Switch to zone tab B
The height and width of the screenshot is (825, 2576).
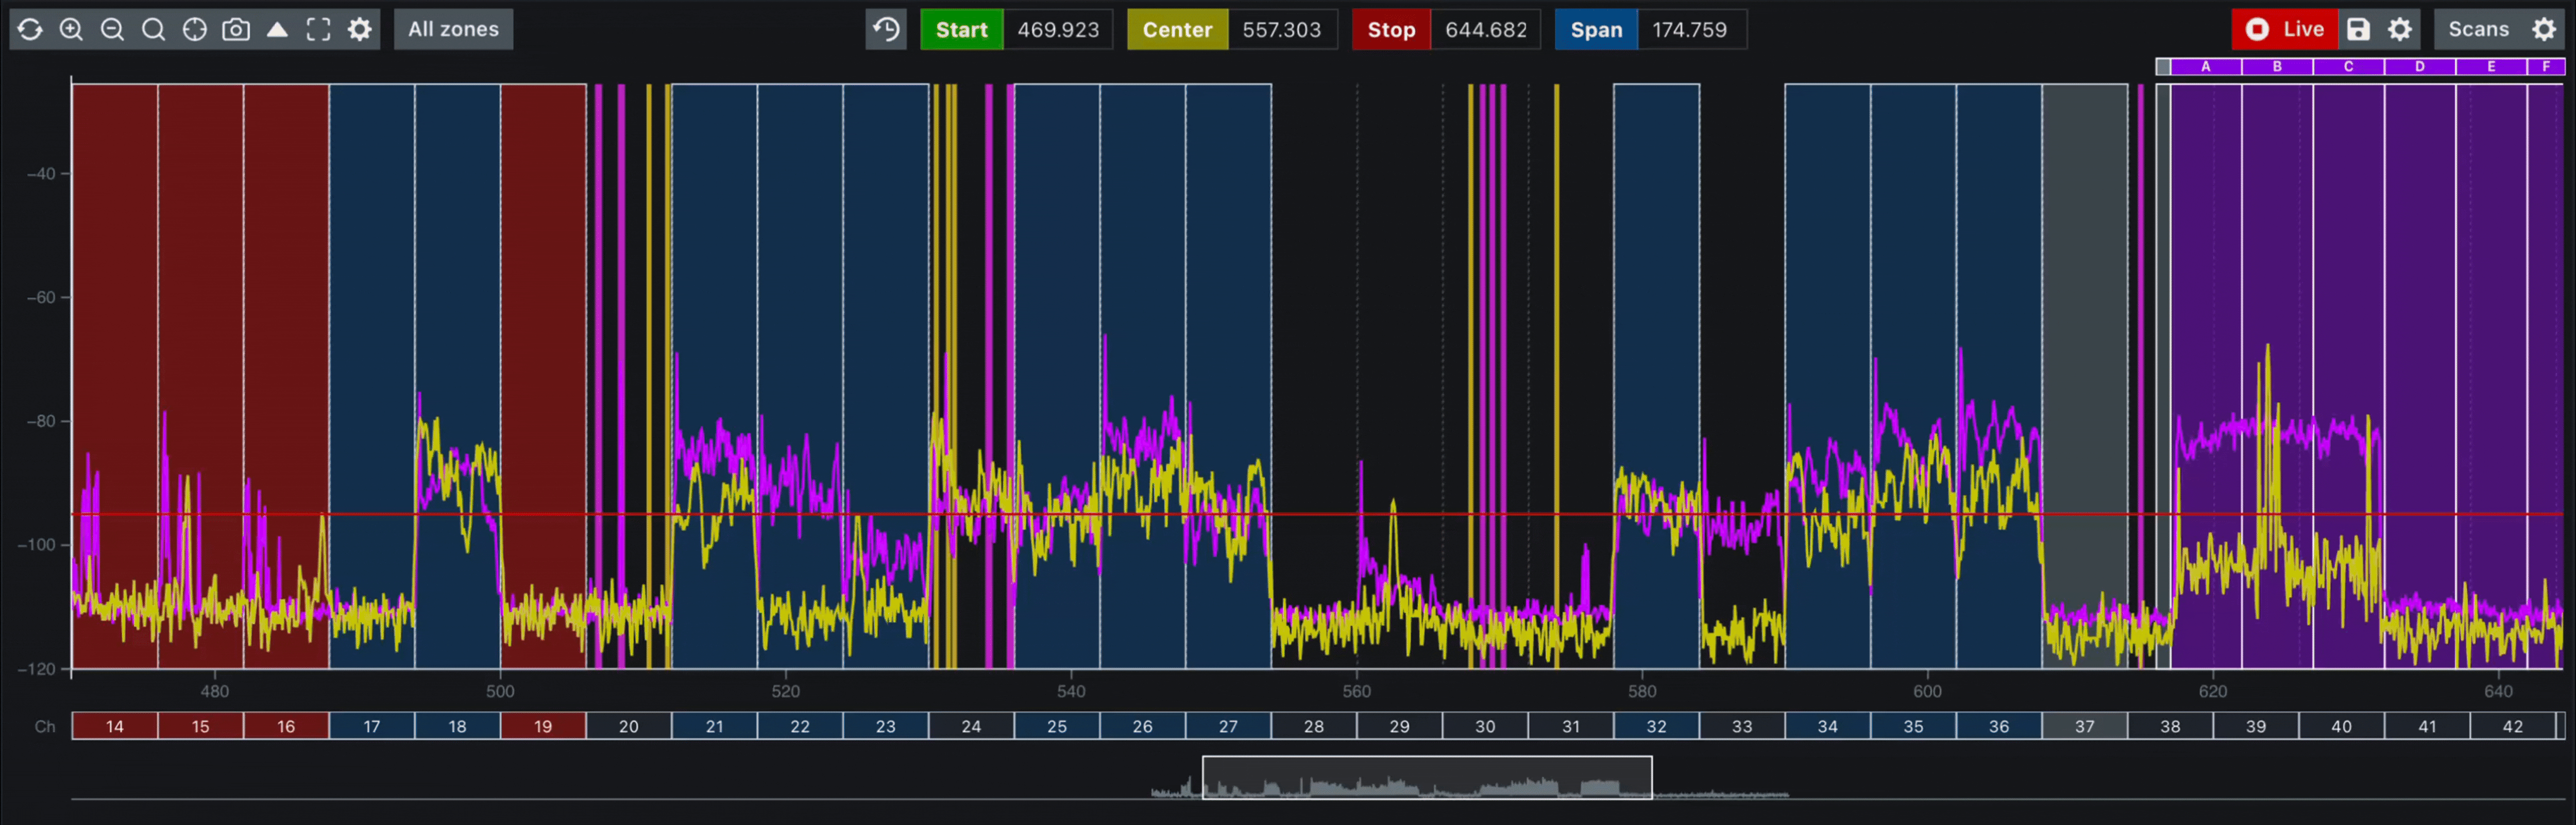point(2277,66)
